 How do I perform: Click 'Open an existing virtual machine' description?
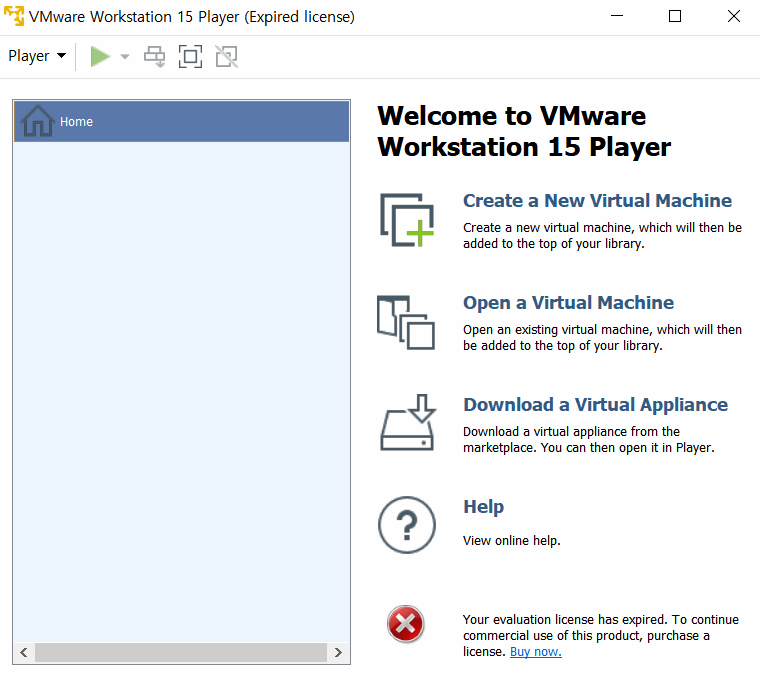tap(602, 337)
